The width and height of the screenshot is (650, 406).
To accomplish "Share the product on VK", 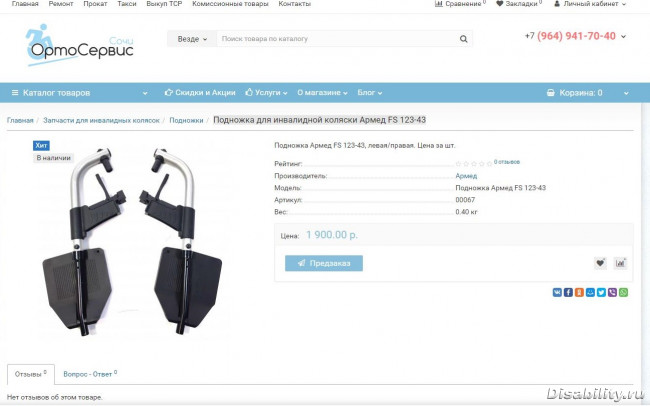I will pyautogui.click(x=557, y=292).
